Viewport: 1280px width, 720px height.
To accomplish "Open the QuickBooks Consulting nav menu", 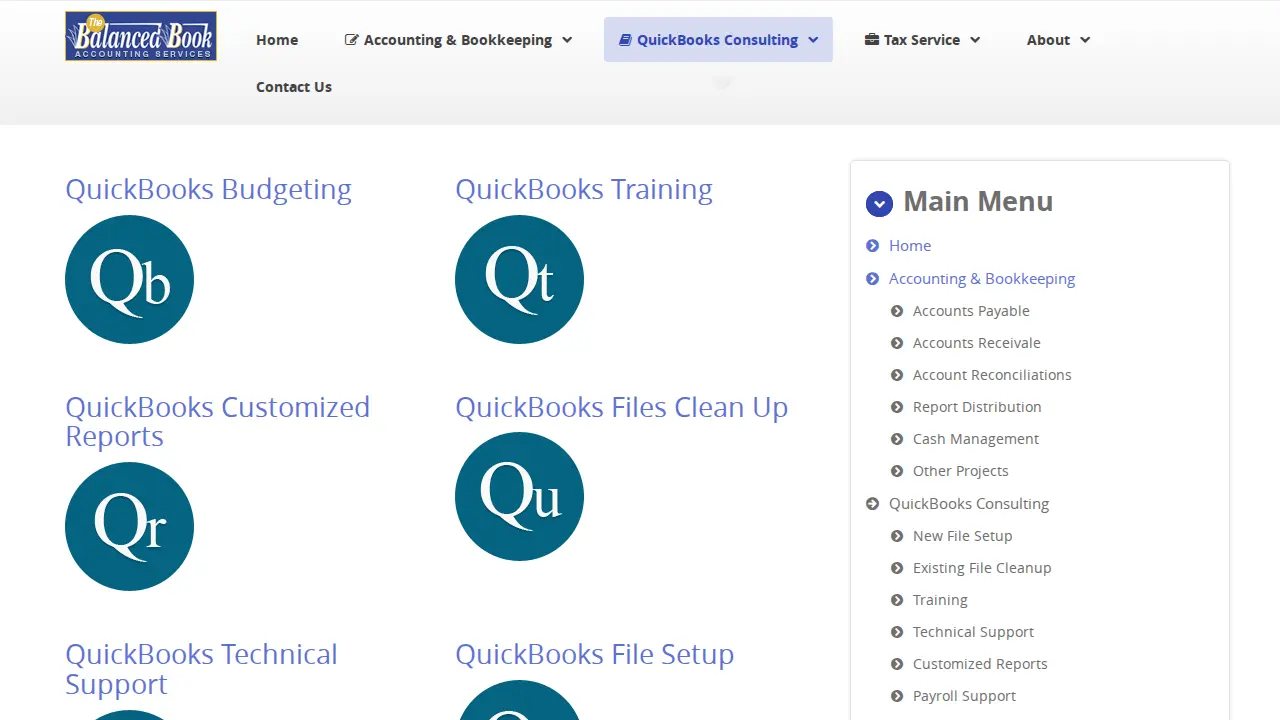I will tap(718, 40).
